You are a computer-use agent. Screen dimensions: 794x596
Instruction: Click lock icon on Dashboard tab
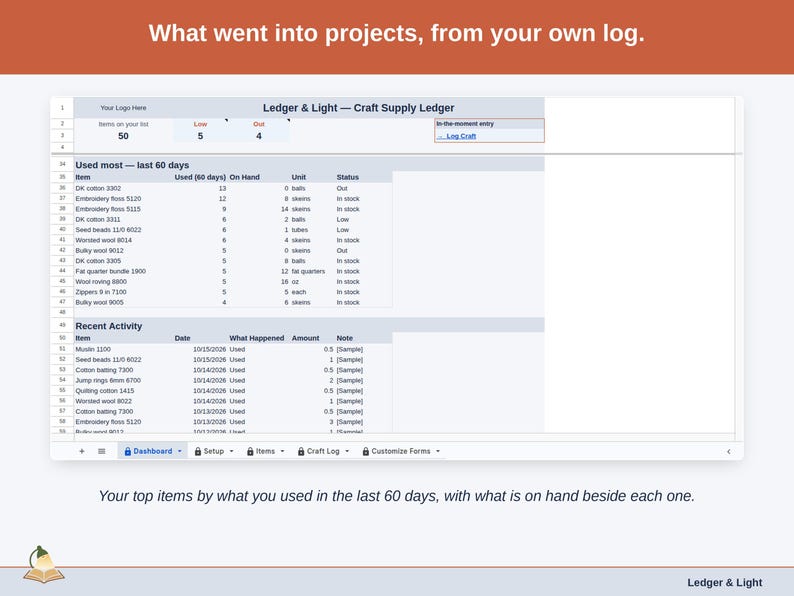point(128,451)
